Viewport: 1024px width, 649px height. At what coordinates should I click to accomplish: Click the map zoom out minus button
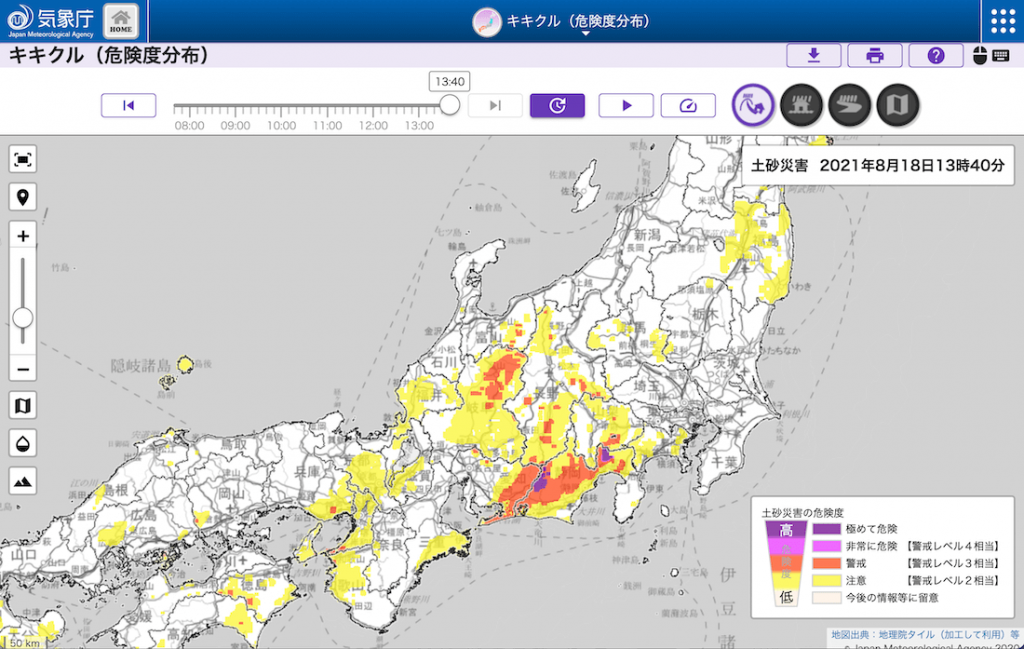(x=23, y=369)
